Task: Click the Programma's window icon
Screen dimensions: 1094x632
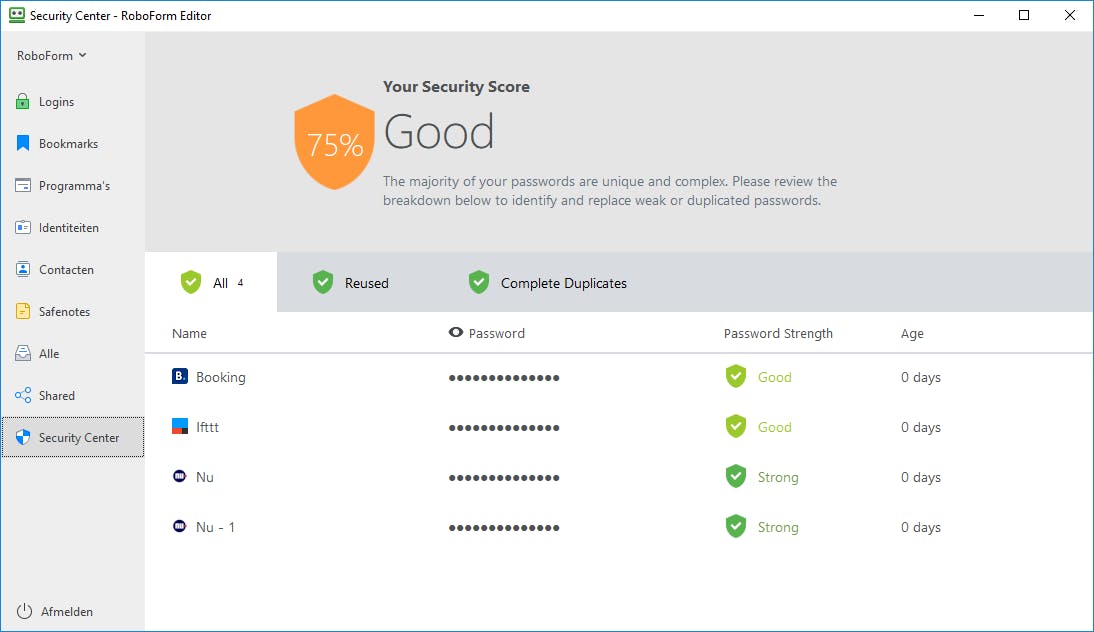Action: tap(22, 186)
